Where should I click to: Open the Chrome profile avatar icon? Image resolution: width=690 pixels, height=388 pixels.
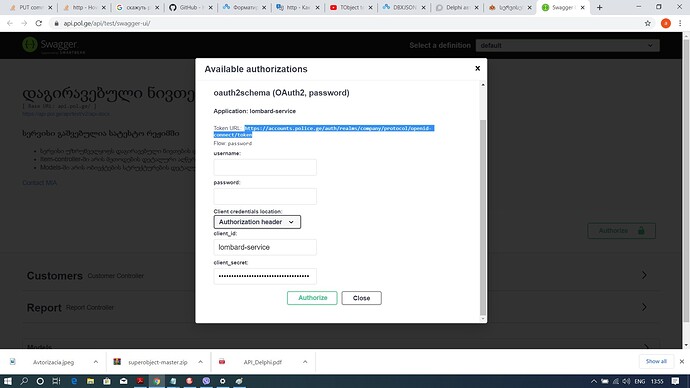(x=665, y=23)
